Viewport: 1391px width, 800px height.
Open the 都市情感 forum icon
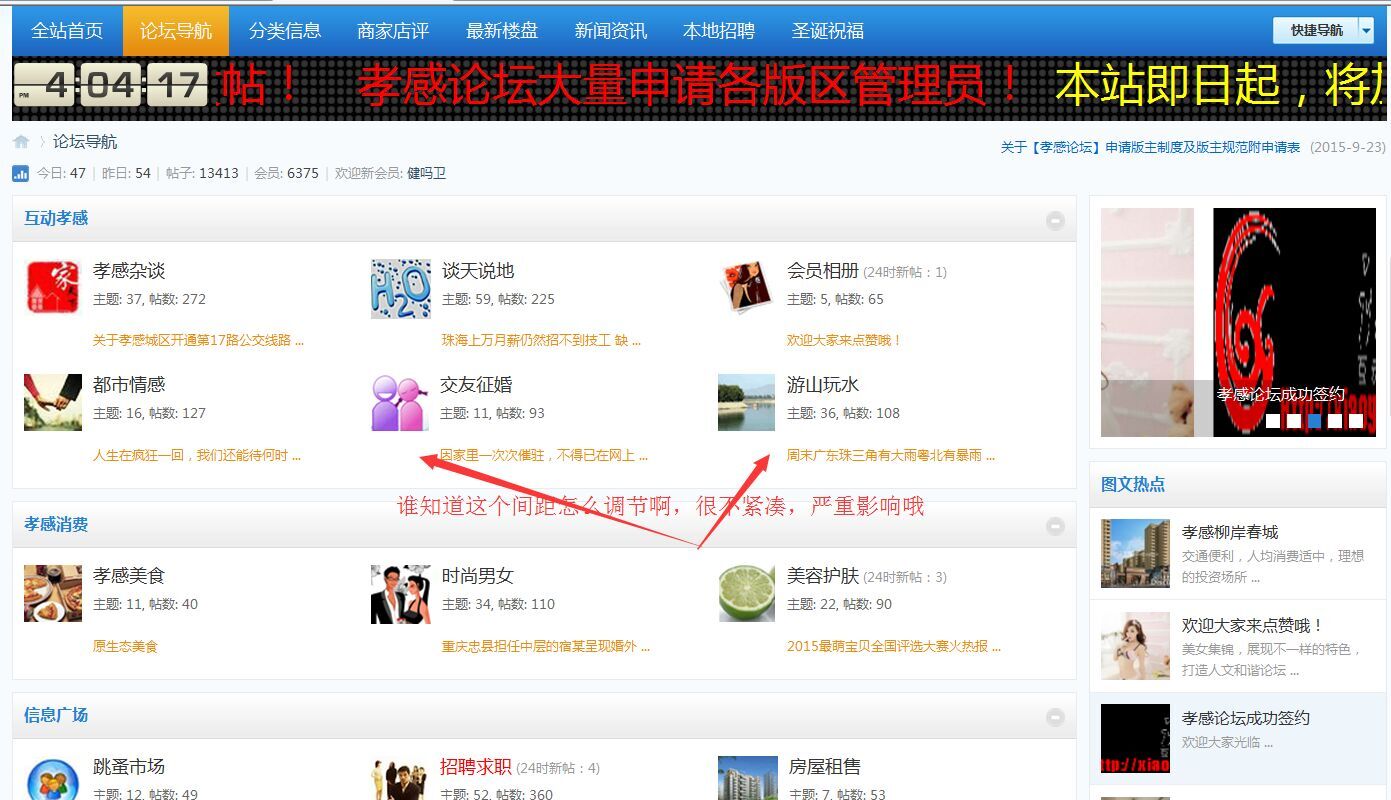coord(53,402)
